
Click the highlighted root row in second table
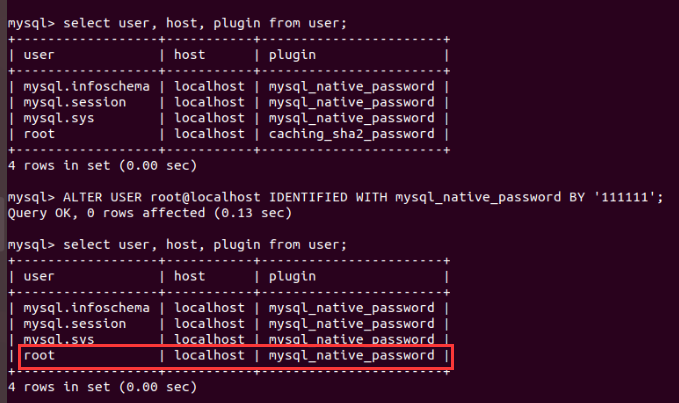236,356
